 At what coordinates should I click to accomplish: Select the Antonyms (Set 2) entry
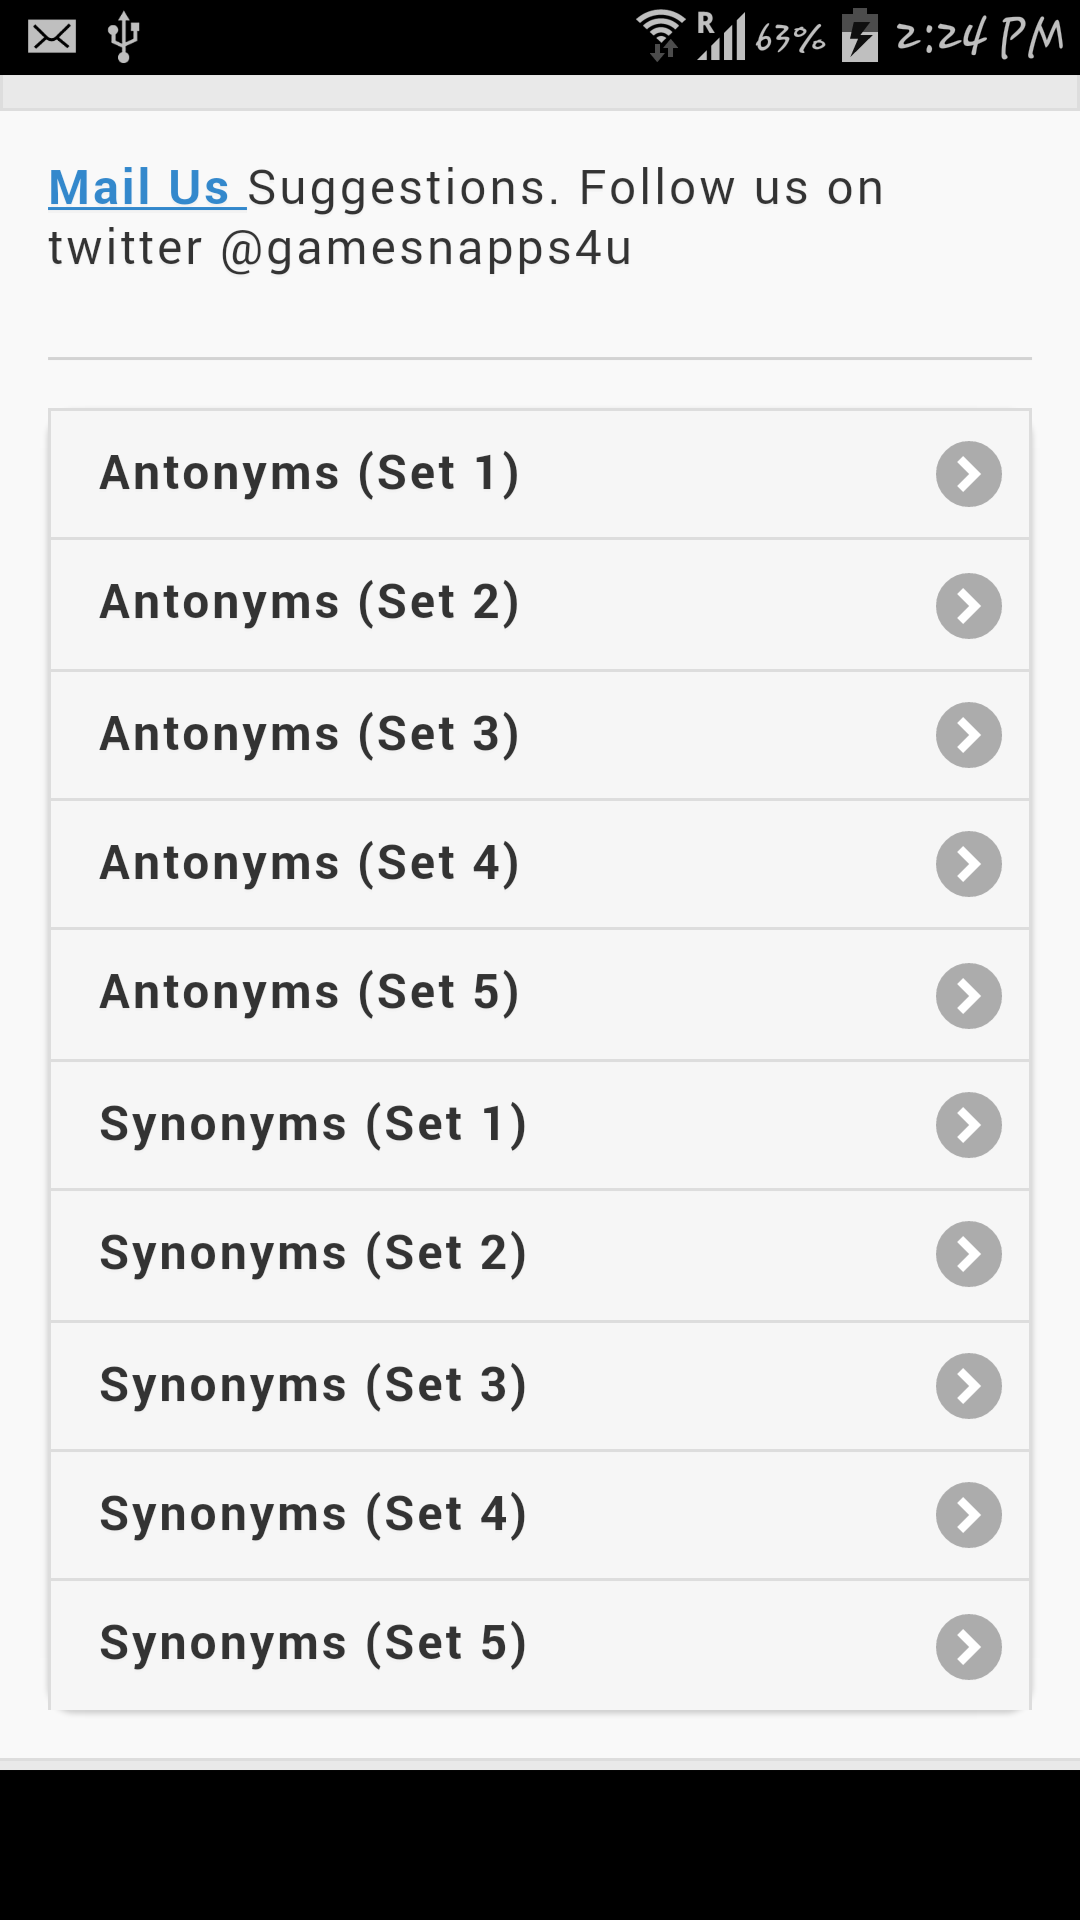coord(310,603)
